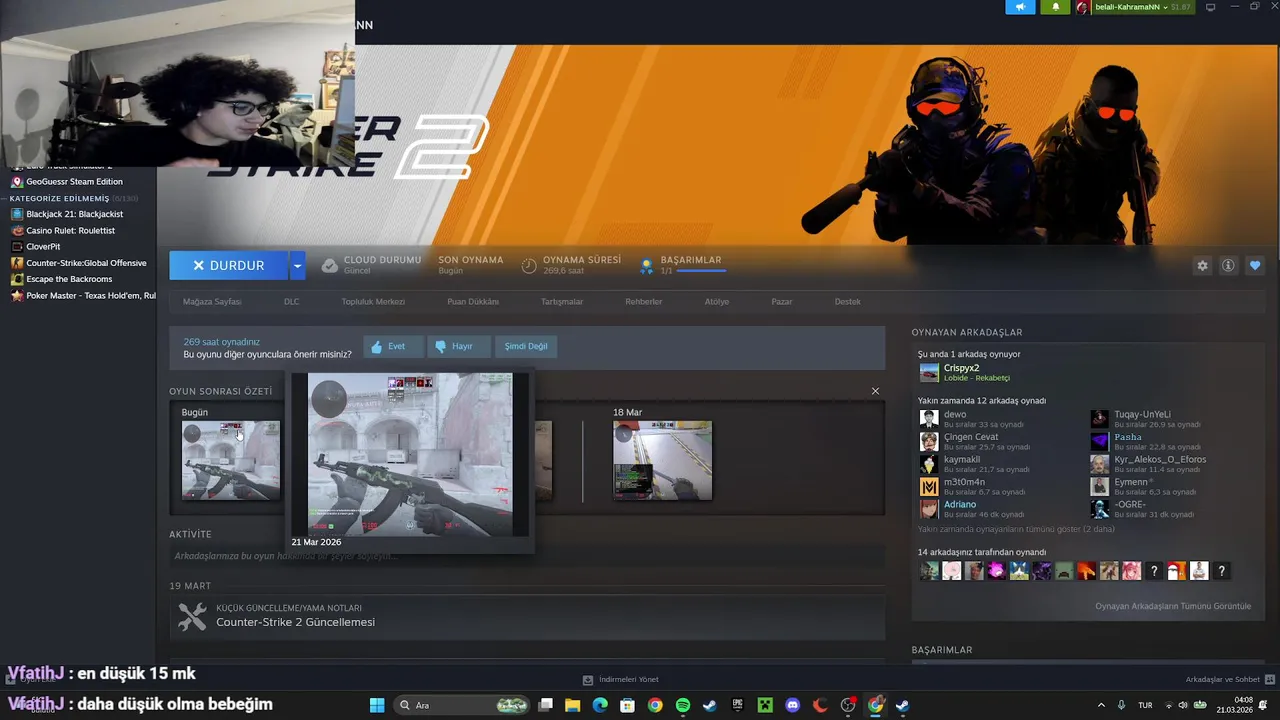Open Pasha friend avatar
The width and height of the screenshot is (1280, 720).
[x=1099, y=441]
